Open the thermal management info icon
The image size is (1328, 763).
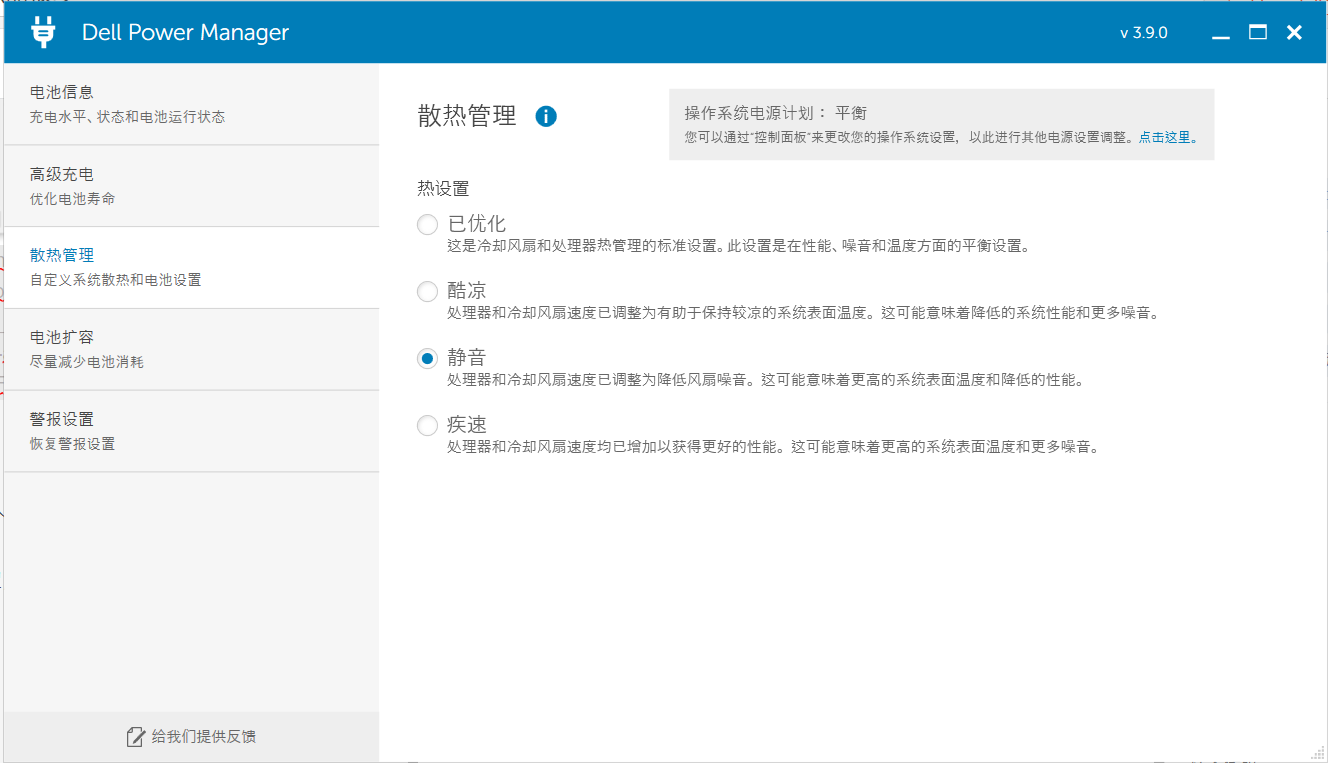pyautogui.click(x=546, y=116)
